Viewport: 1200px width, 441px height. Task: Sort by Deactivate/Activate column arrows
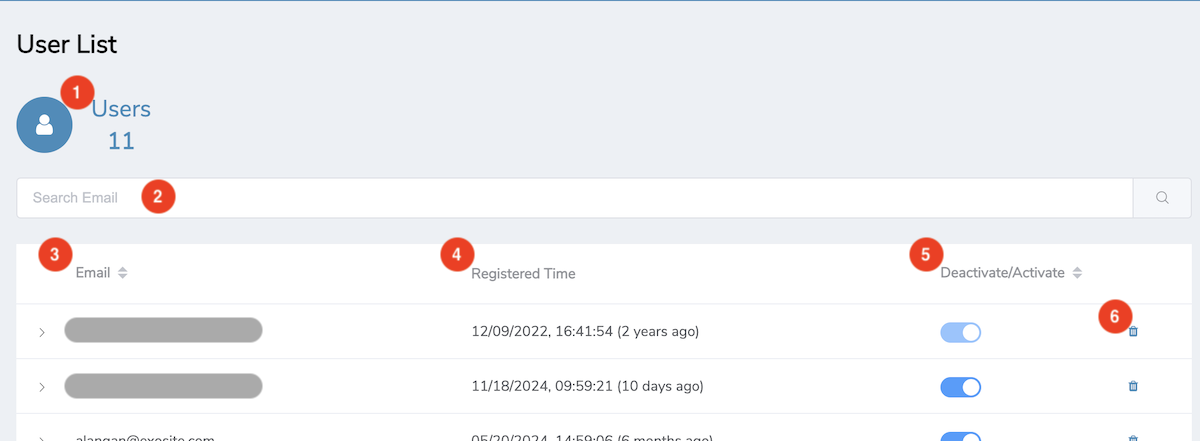[x=1077, y=273]
